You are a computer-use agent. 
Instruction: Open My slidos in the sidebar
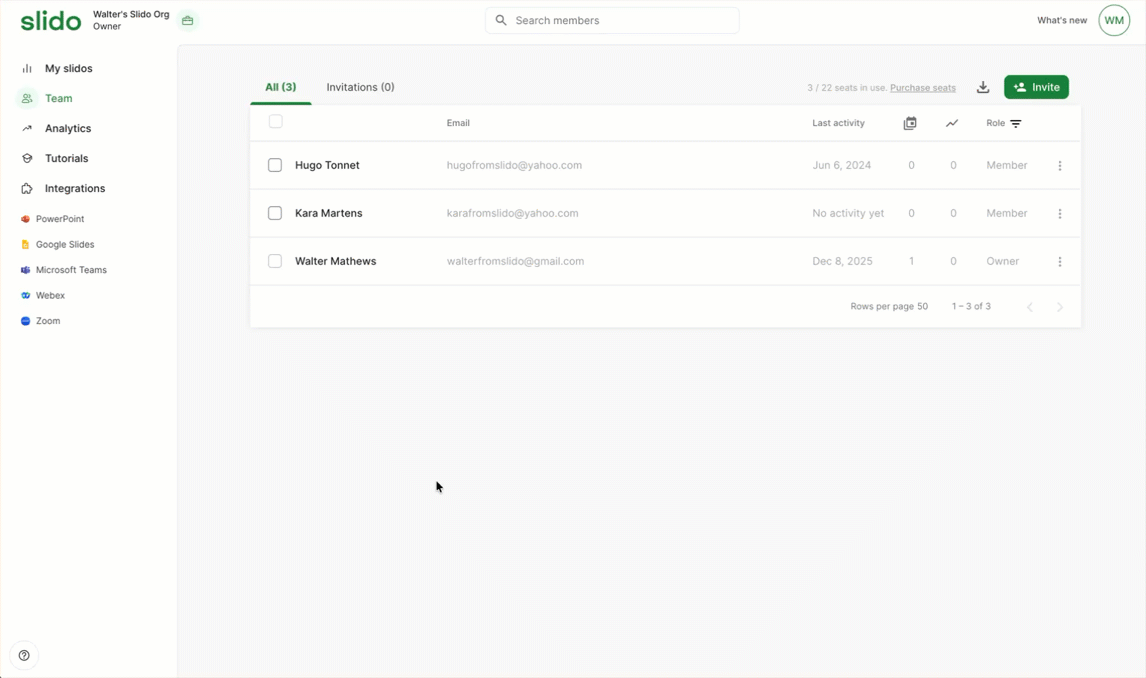[x=69, y=69]
